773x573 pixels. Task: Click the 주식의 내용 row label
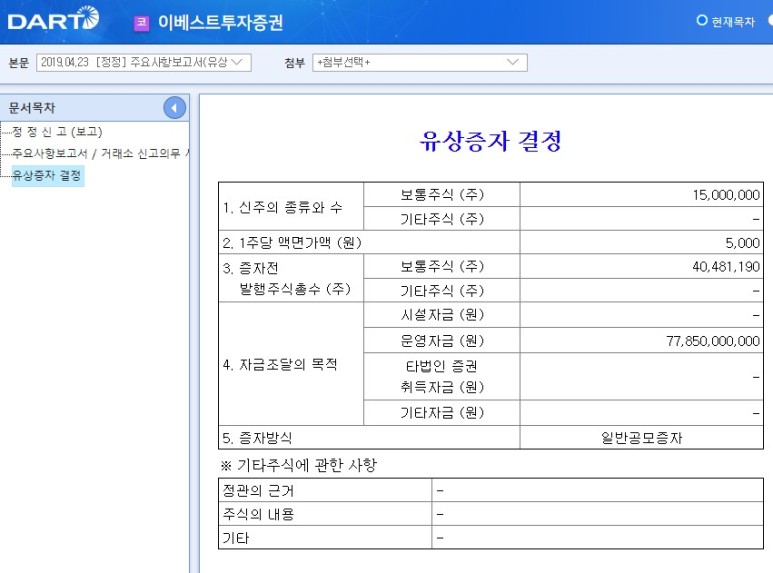coord(258,514)
